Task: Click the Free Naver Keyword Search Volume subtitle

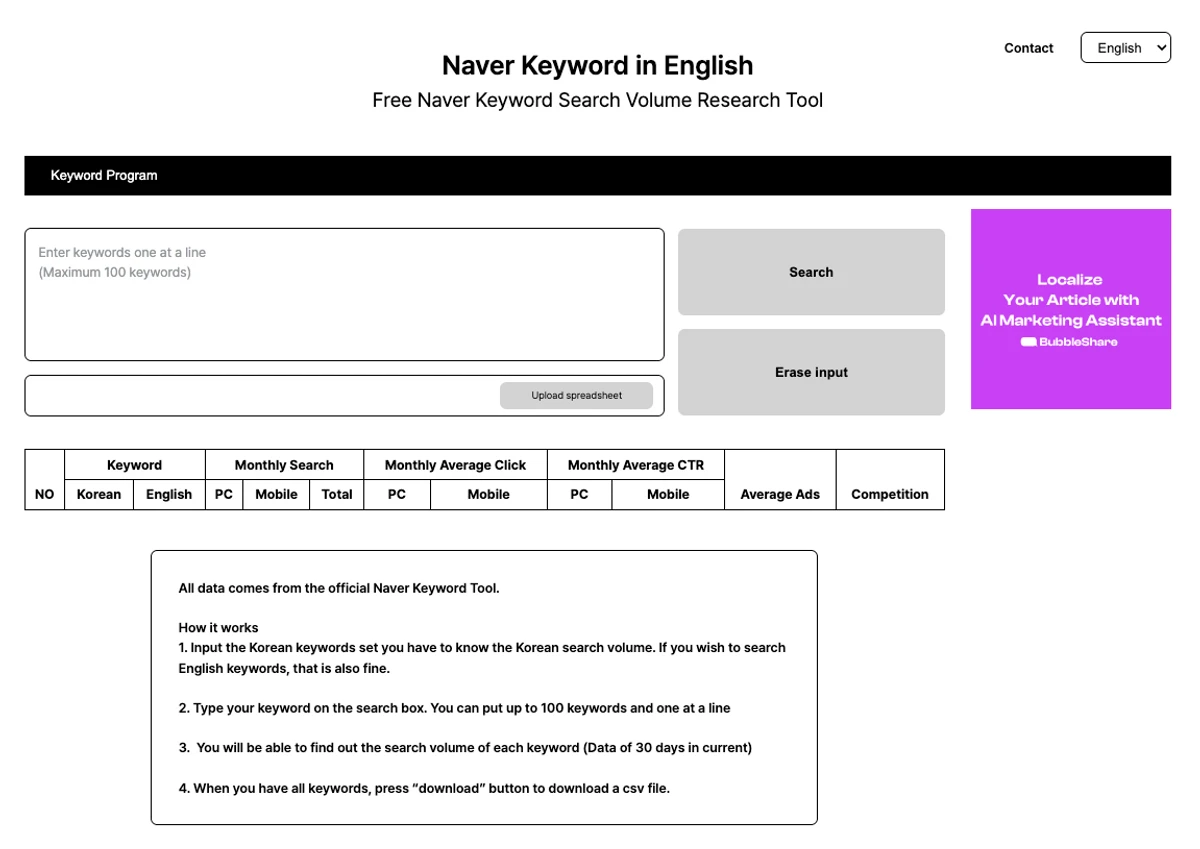Action: coord(597,100)
